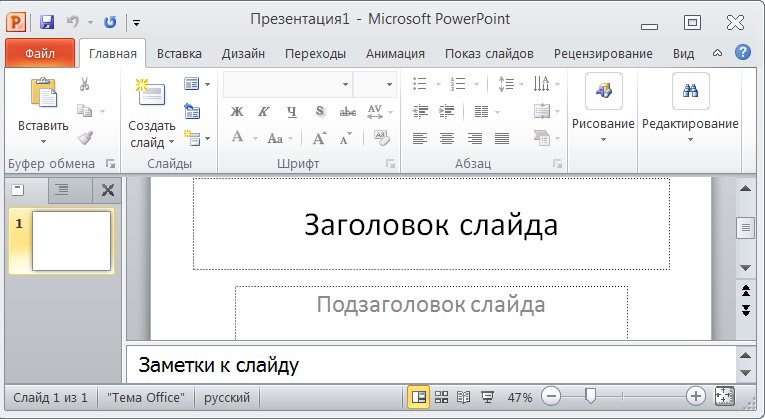Convert text to SmartArt
Image resolution: width=765 pixels, height=419 pixels.
(546, 139)
